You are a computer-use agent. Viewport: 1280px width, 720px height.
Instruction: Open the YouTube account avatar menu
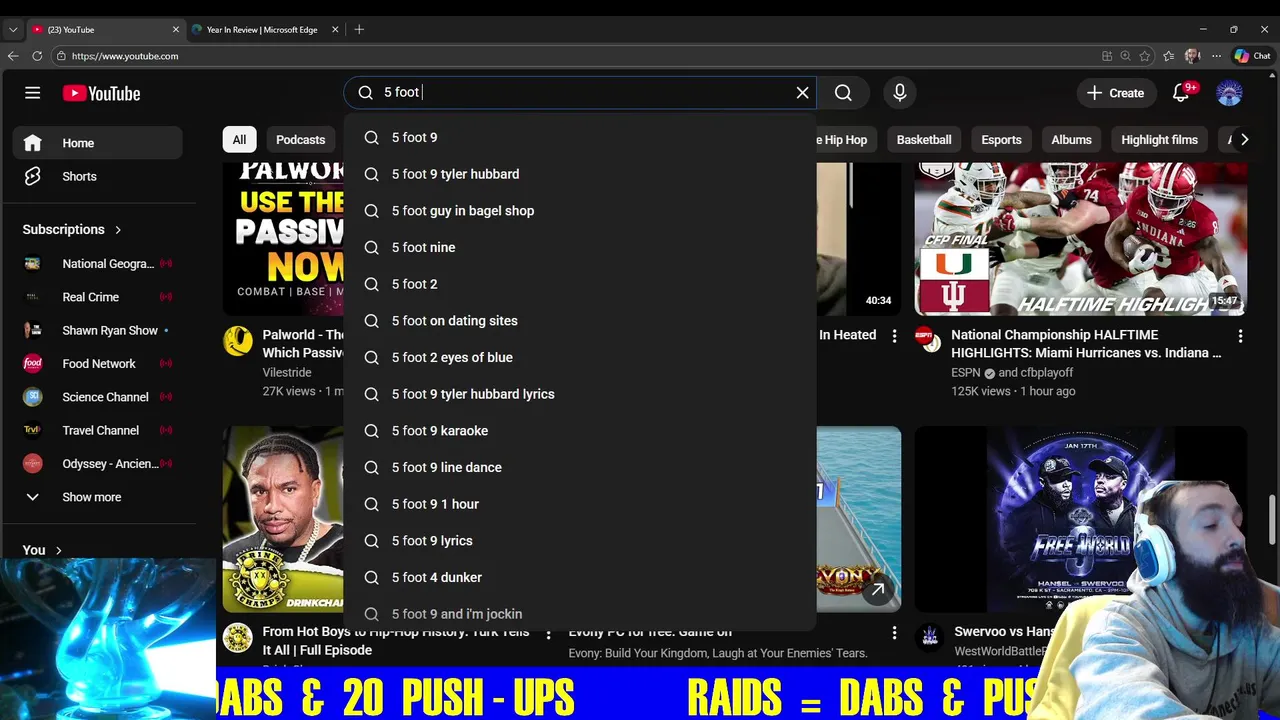click(x=1229, y=93)
